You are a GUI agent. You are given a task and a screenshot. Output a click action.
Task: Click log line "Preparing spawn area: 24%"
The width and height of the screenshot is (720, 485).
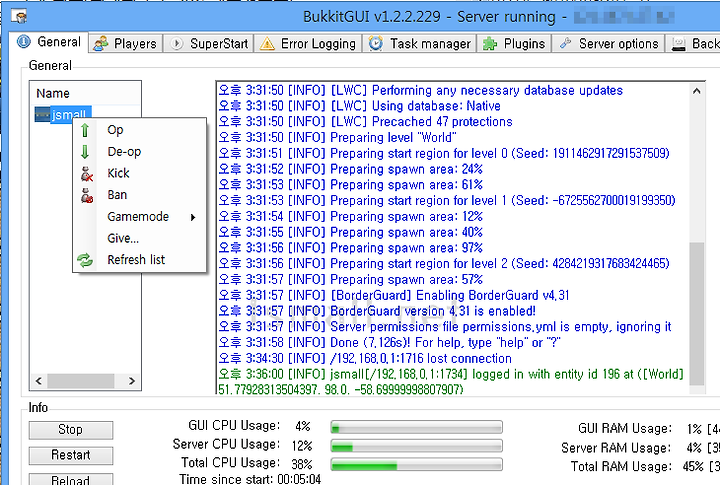[351, 169]
